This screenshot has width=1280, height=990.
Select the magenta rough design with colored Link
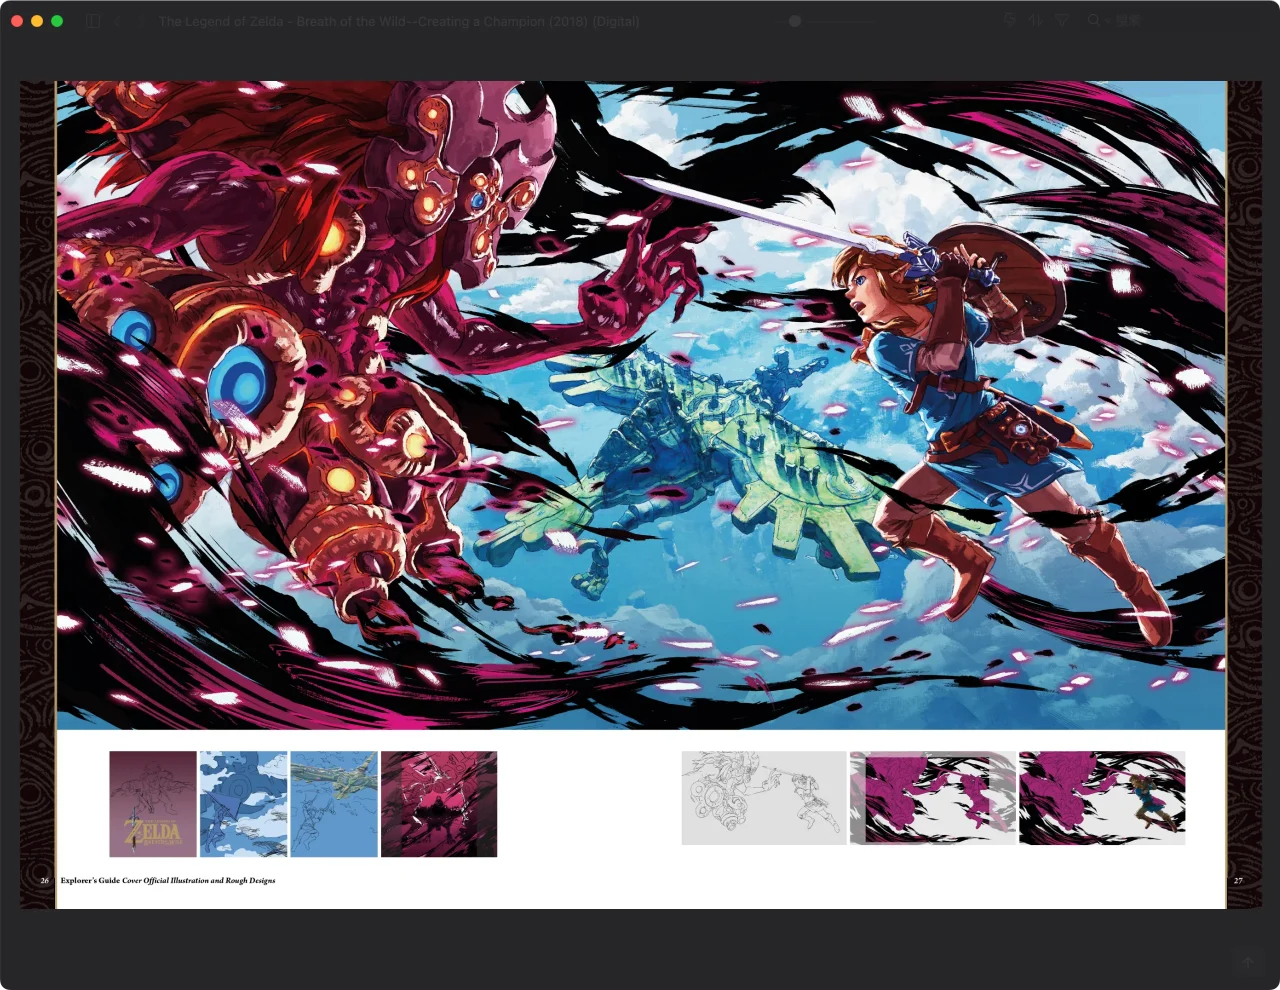pos(1102,798)
